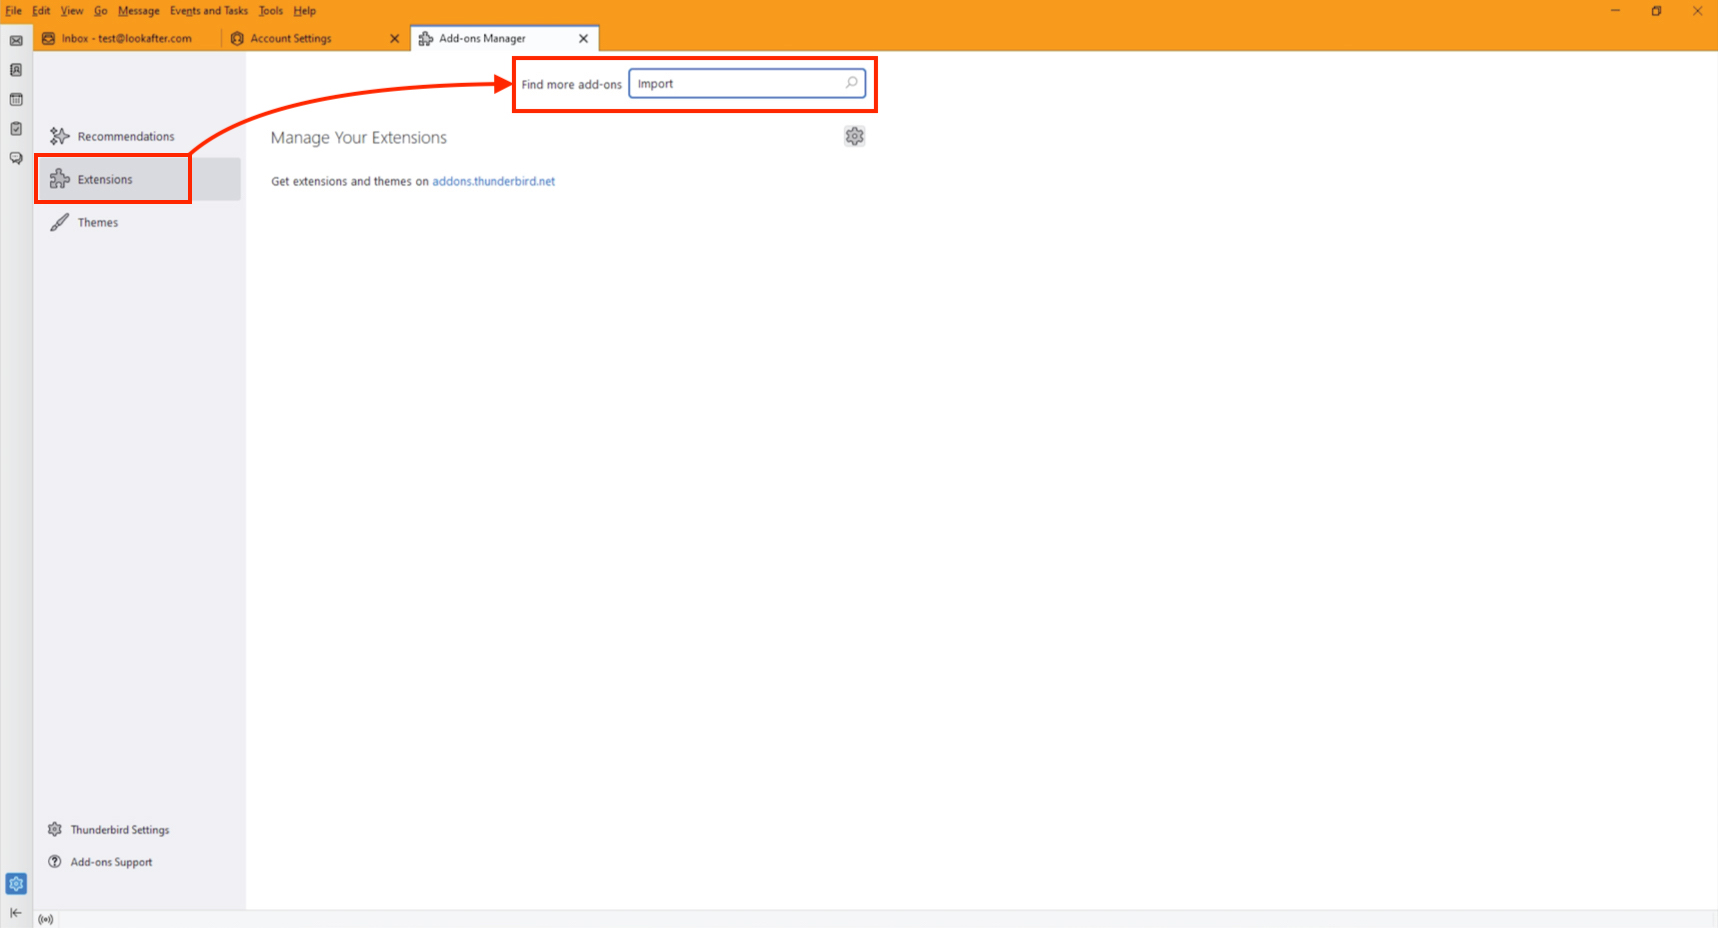
Task: Select Themes in the sidebar
Action: click(x=98, y=222)
